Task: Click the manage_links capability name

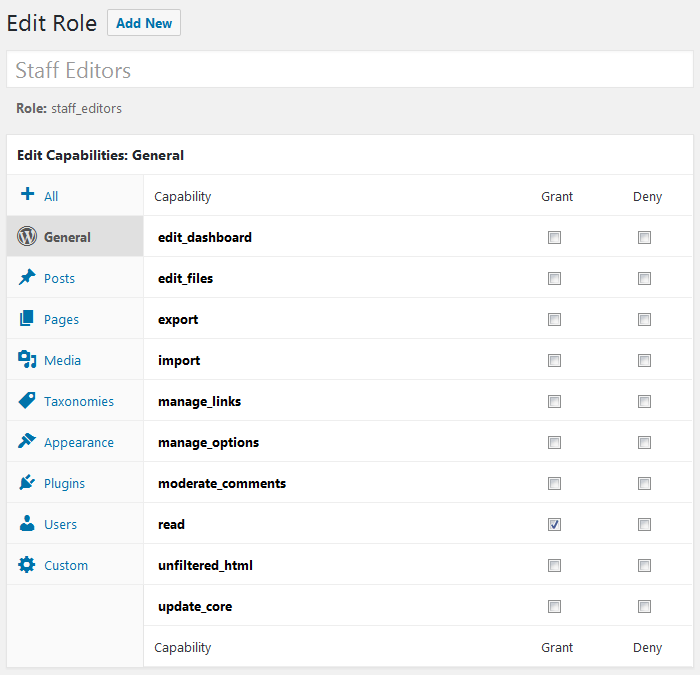Action: (199, 401)
